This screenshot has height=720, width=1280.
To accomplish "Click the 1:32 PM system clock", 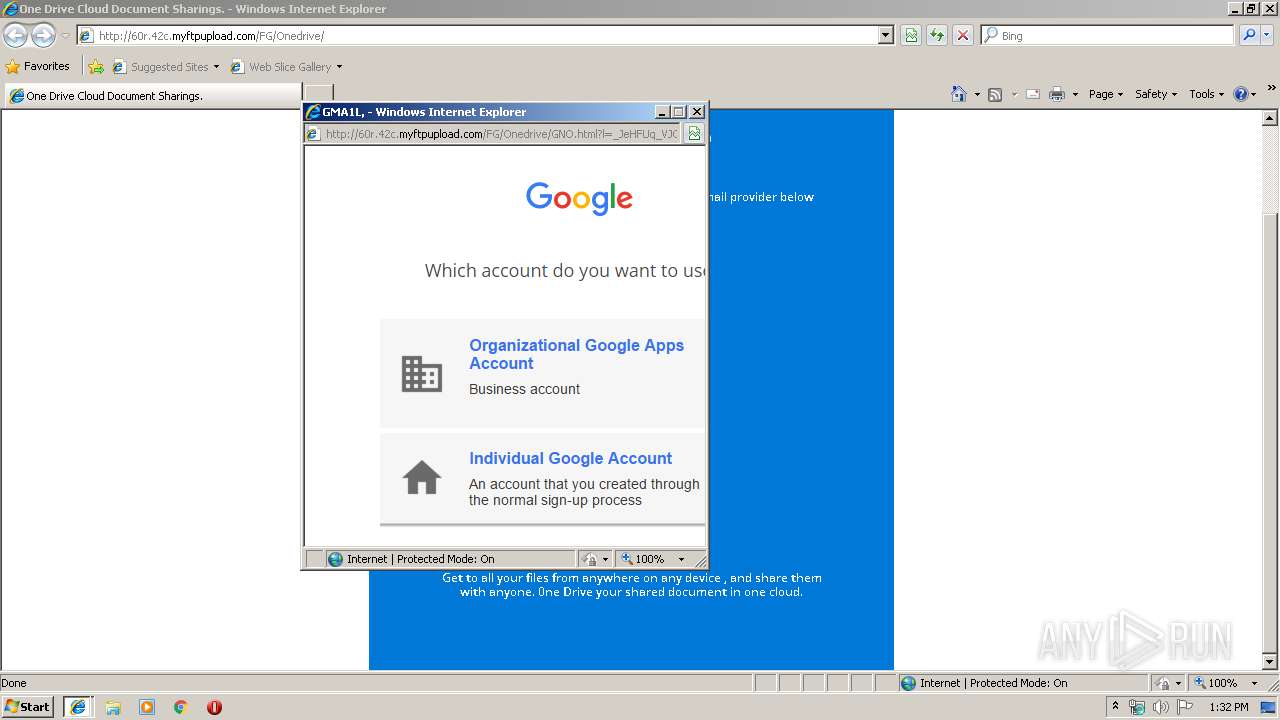I will [x=1228, y=707].
